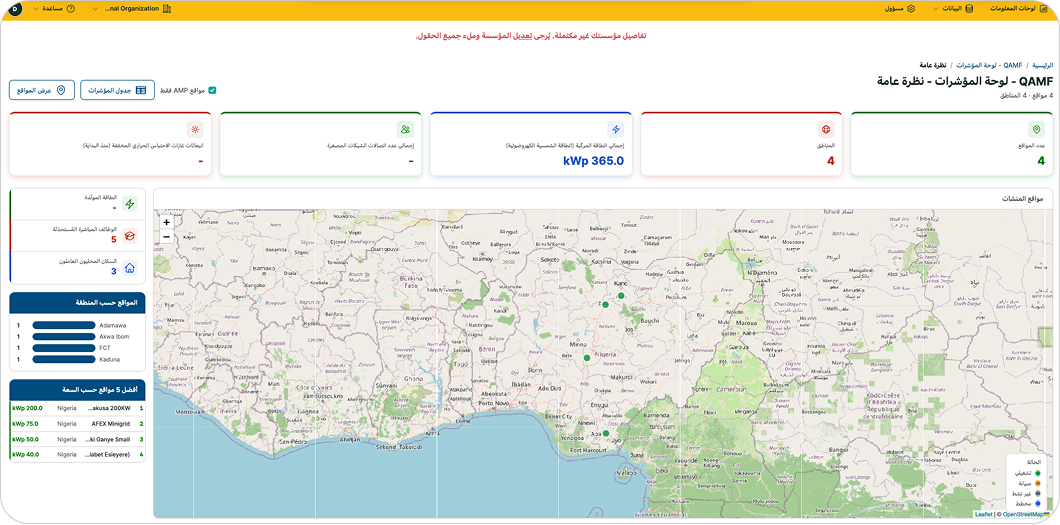Click the green site marker west of Kano
The width and height of the screenshot is (1060, 525).
(x=606, y=305)
